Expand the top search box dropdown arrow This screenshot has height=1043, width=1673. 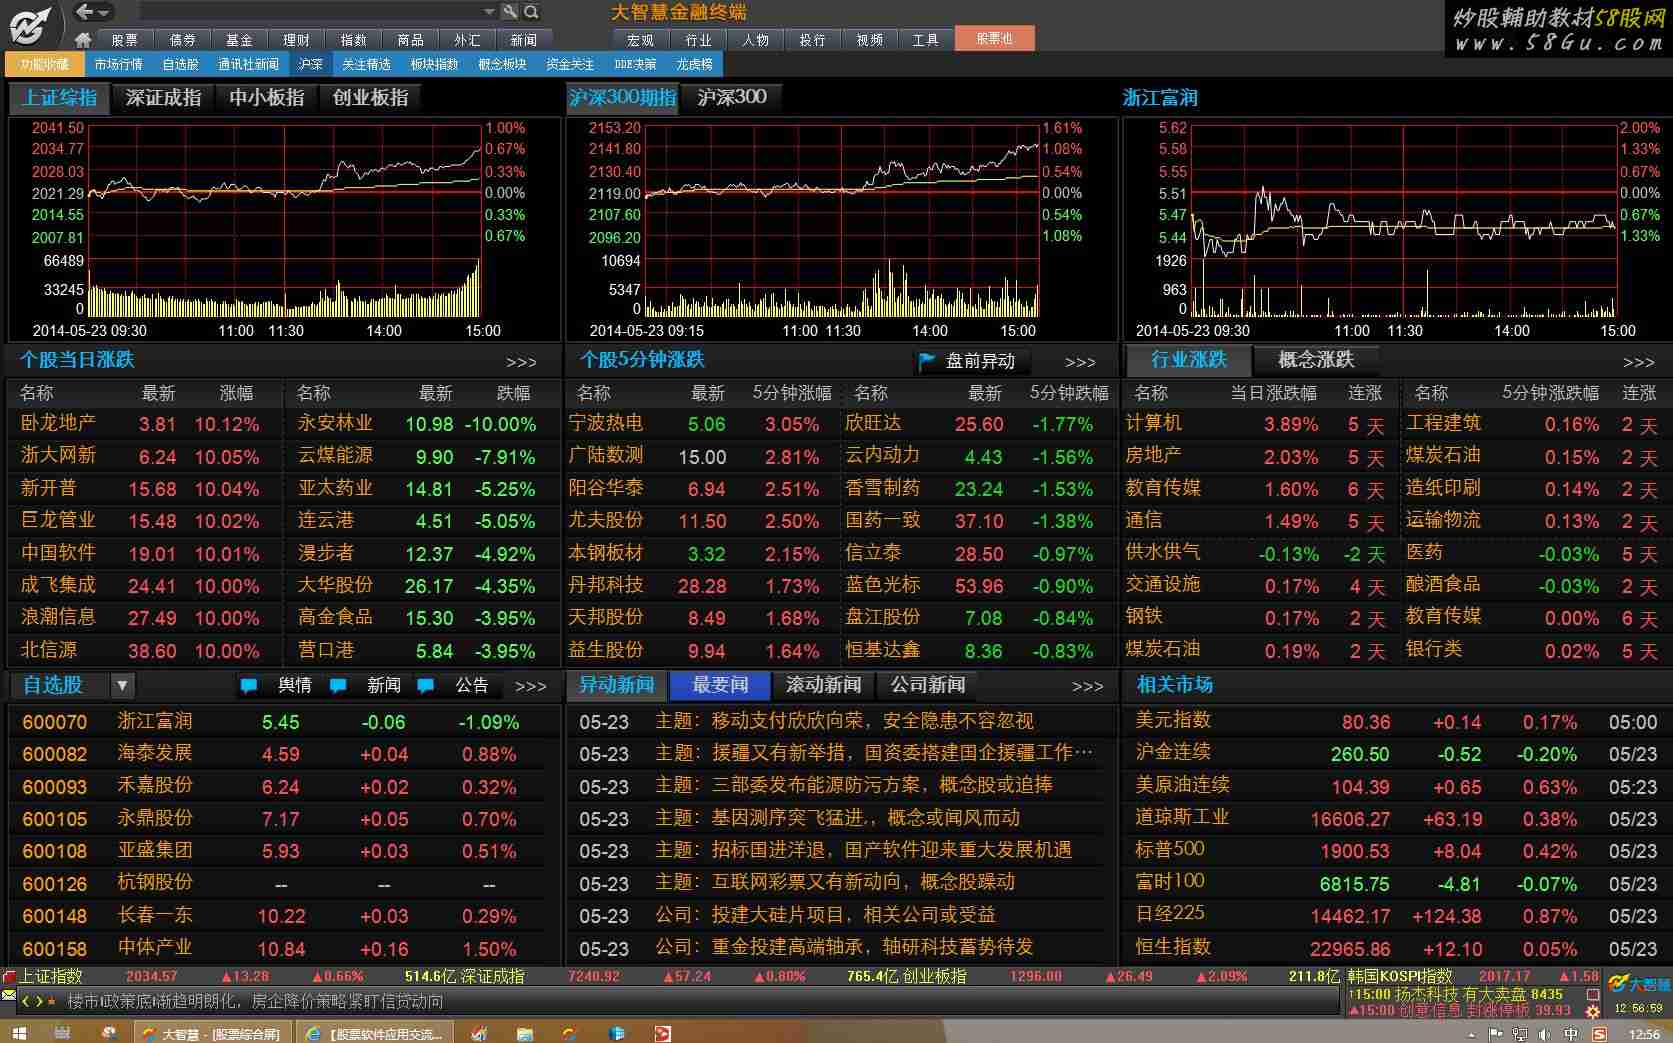pos(489,12)
